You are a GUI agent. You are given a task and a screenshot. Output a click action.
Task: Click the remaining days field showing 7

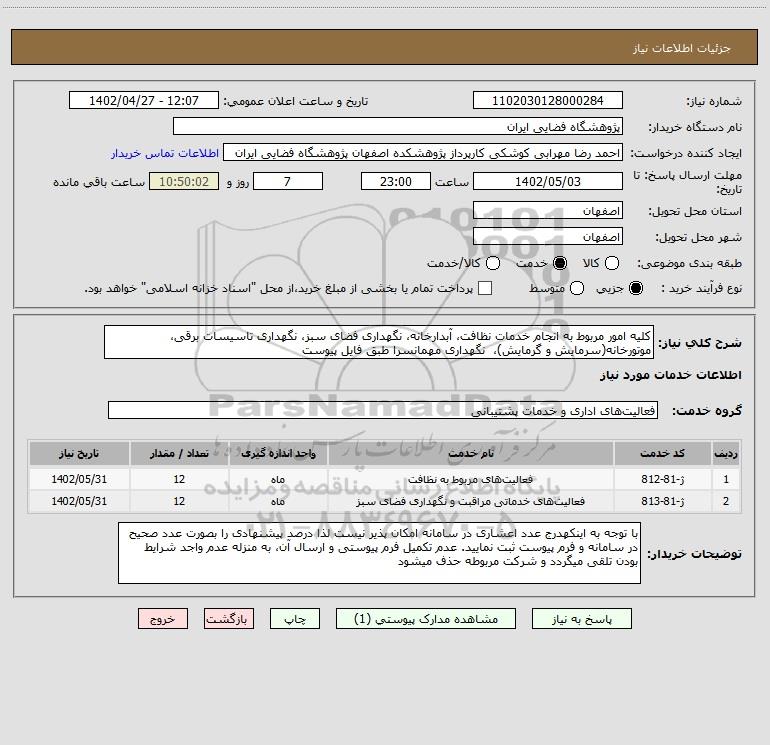pyautogui.click(x=287, y=181)
